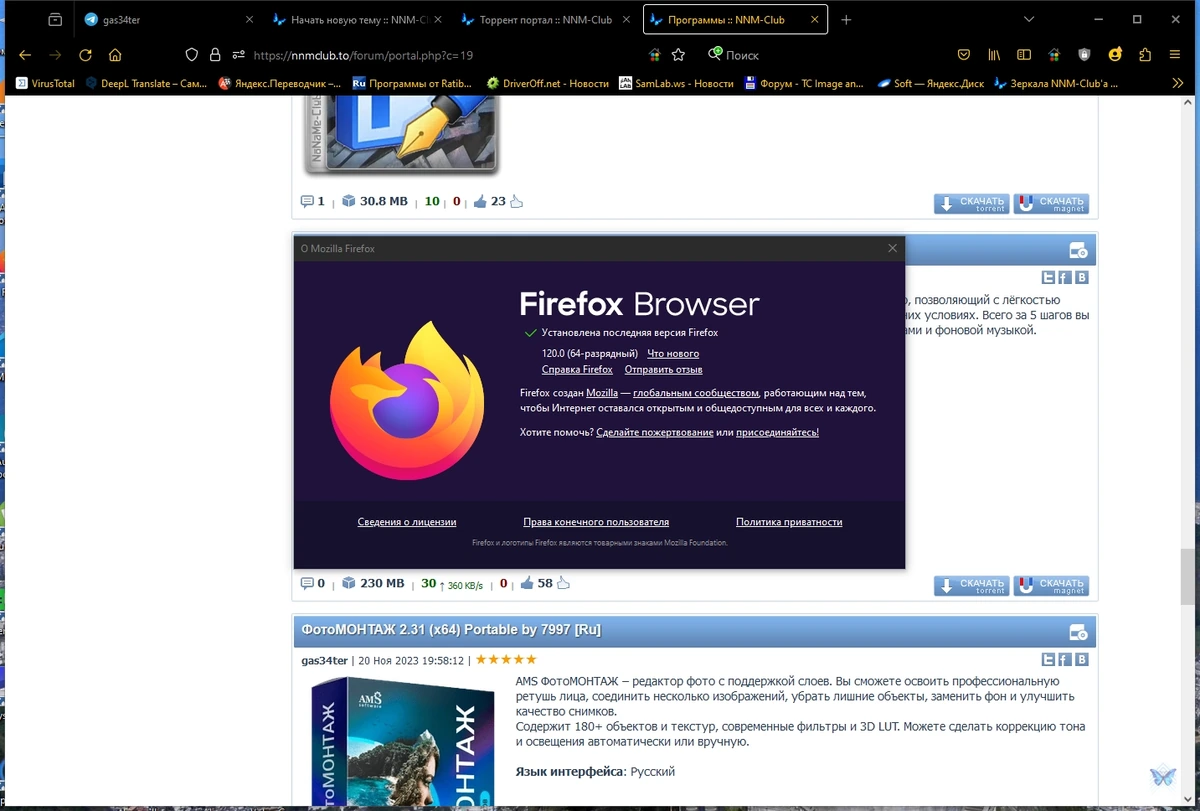This screenshot has width=1200, height=811.
Task: Open the uBlock shield extension icon
Action: [1084, 55]
